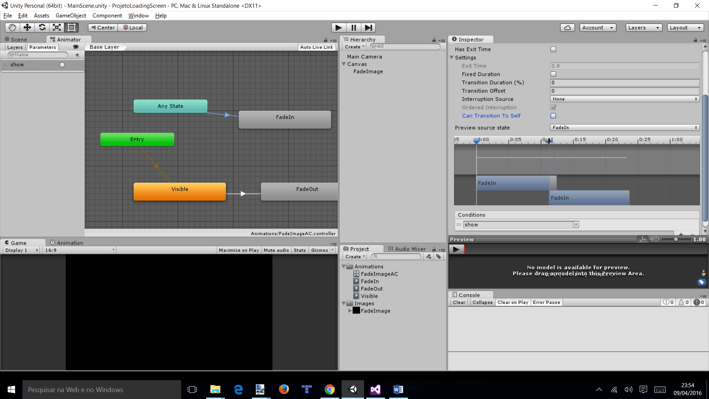Add a new animator parameter with plus
The height and width of the screenshot is (399, 709).
tap(77, 55)
